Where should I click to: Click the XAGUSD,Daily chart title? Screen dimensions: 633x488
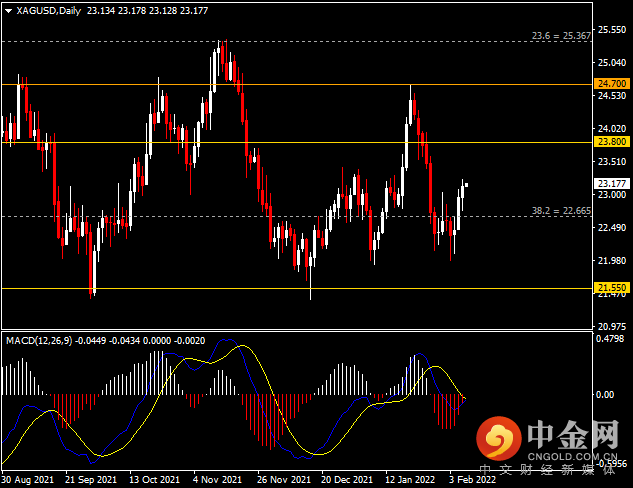[48, 11]
